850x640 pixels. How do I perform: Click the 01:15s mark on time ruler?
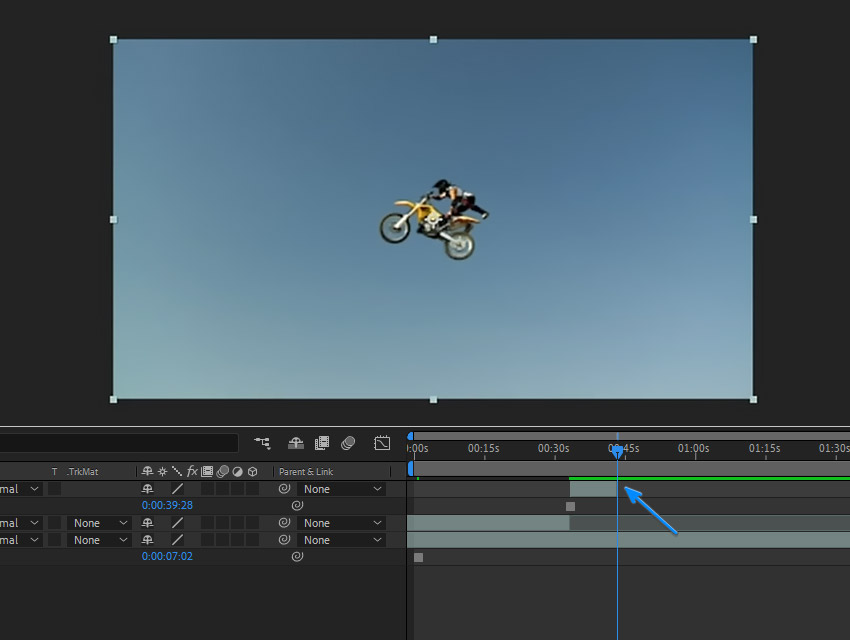pyautogui.click(x=764, y=448)
